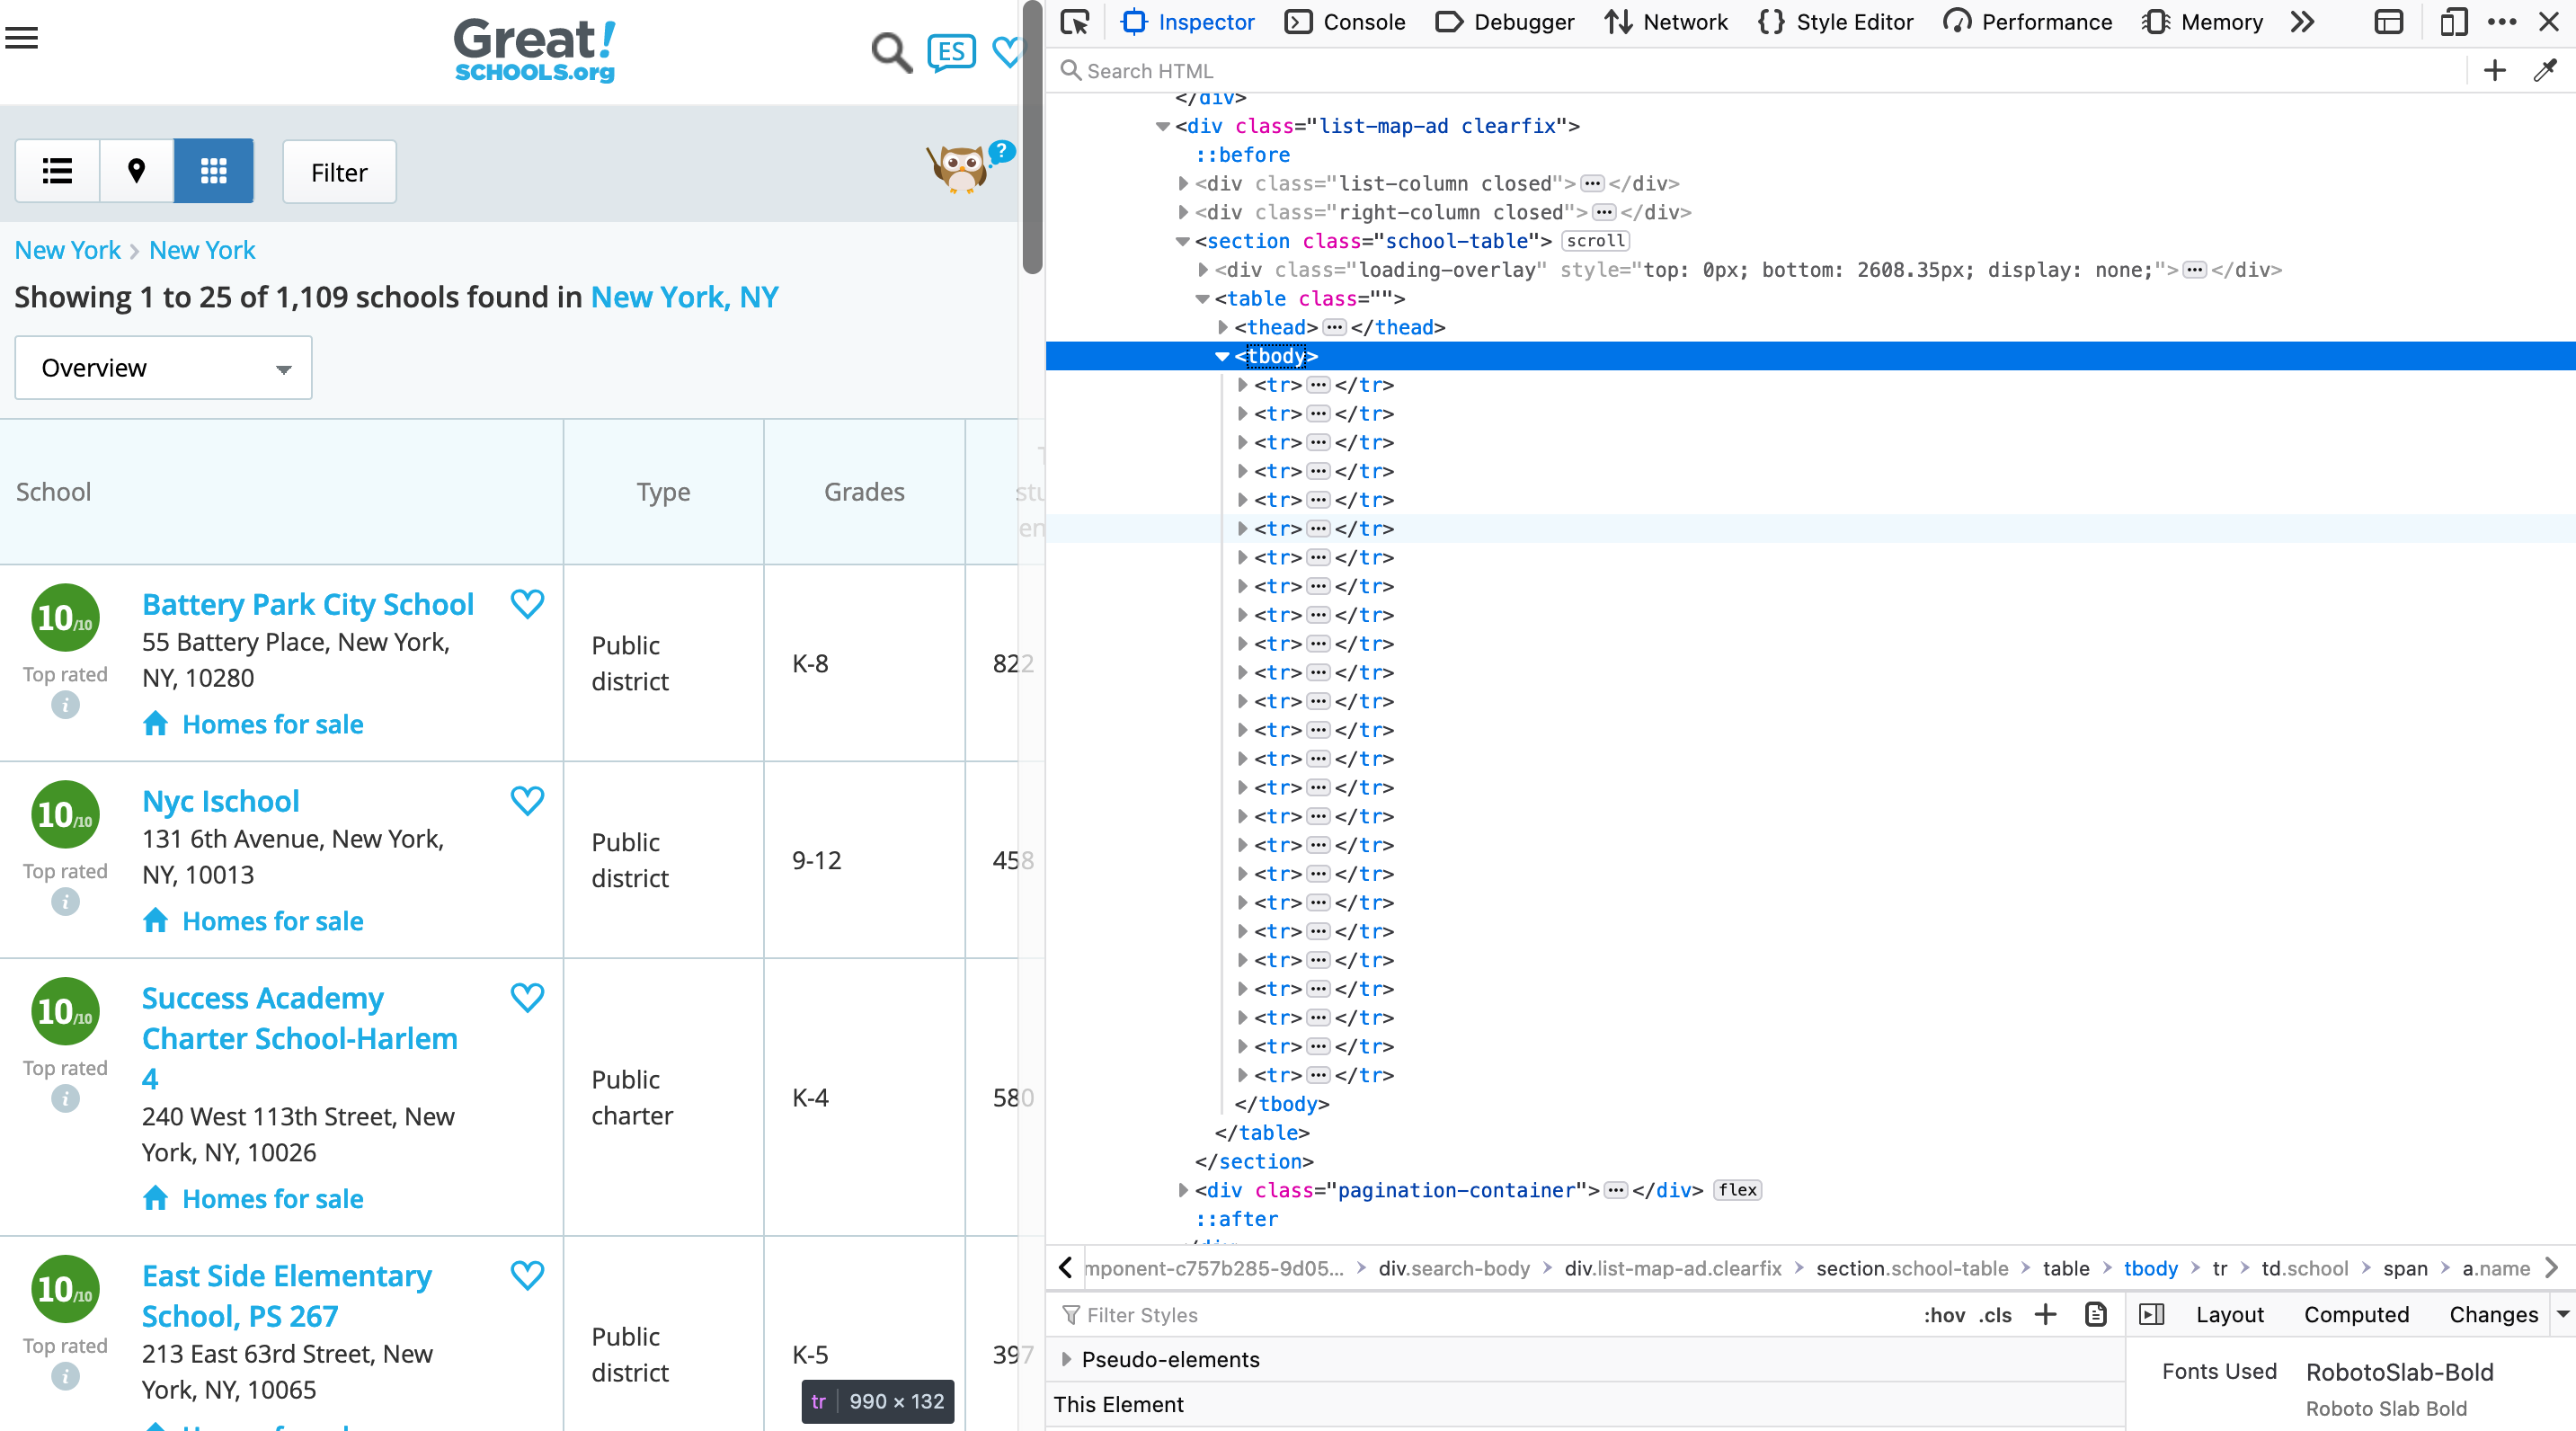Screen dimensions: 2576x1431
Task: Switch to the Console tab
Action: pyautogui.click(x=1345, y=22)
